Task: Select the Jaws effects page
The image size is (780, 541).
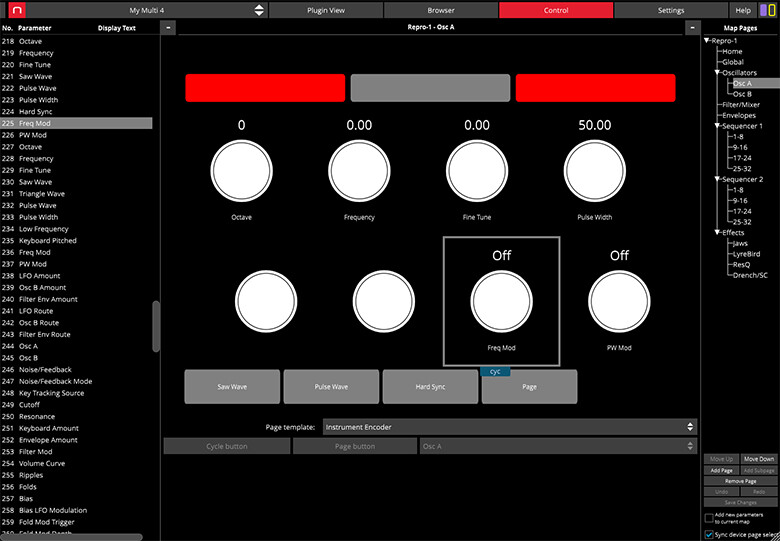Action: coord(740,243)
